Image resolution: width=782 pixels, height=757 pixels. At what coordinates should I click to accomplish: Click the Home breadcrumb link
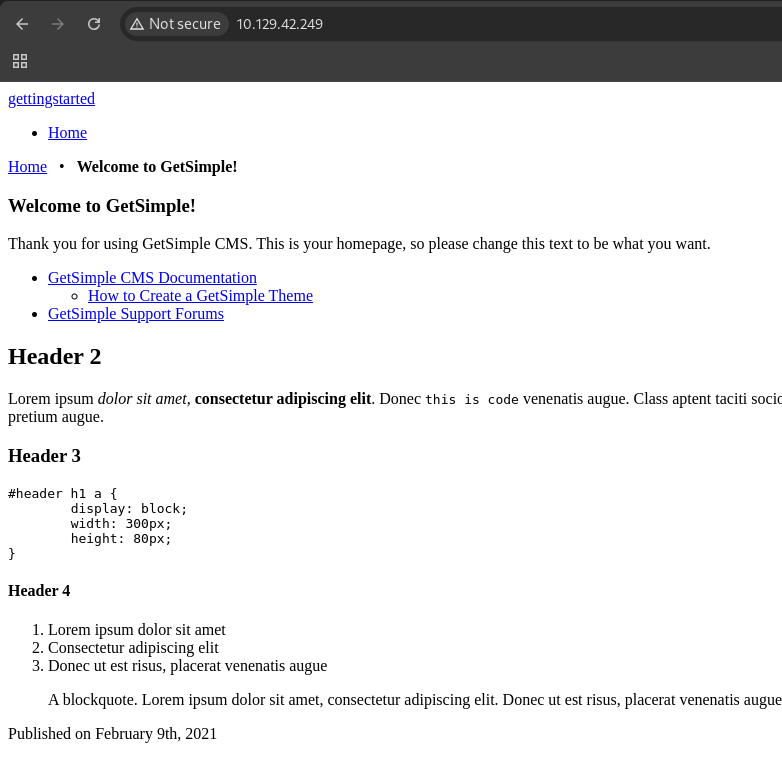(x=27, y=167)
